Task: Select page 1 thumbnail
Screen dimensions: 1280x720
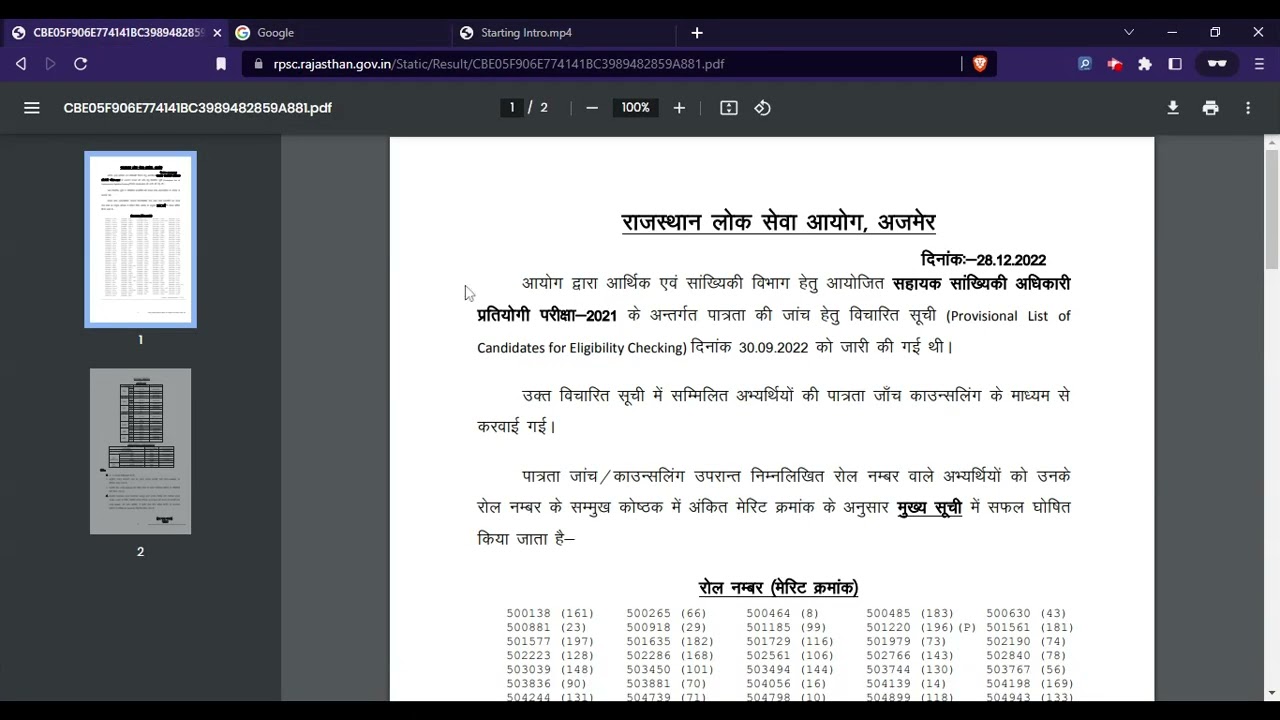Action: 140,240
